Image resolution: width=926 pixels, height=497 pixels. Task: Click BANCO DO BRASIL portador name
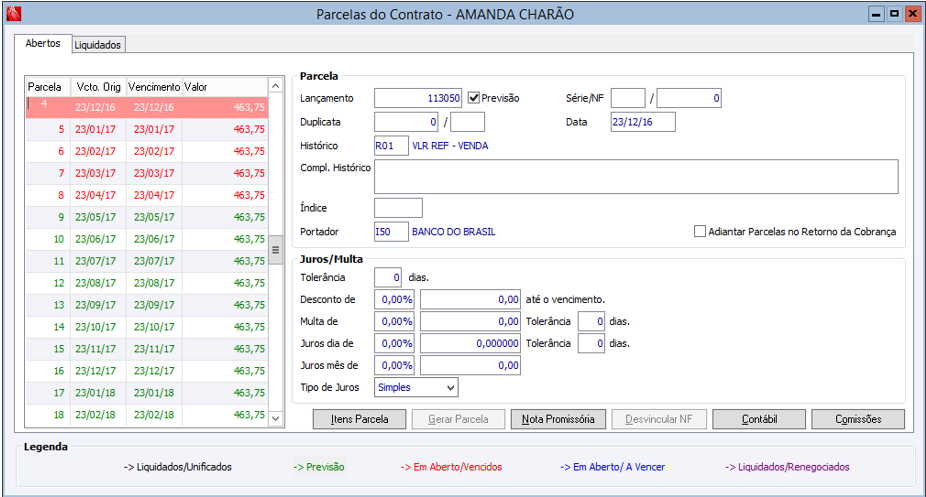coord(454,231)
